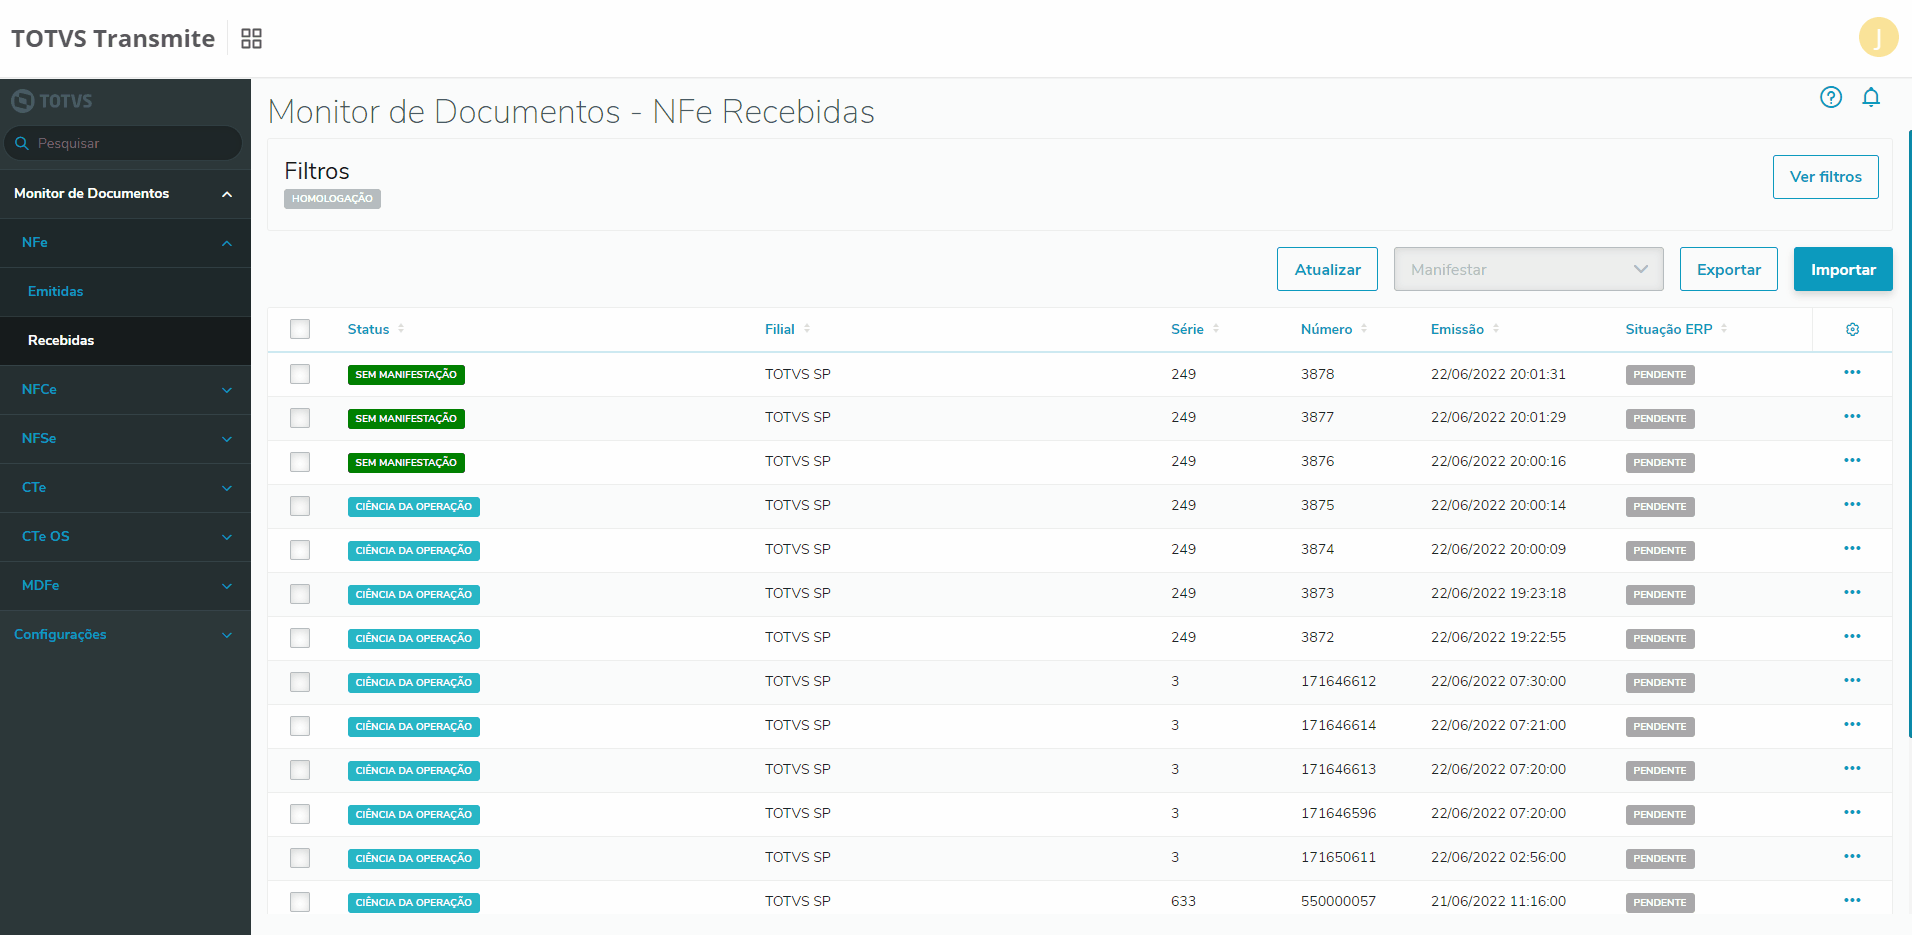
Task: Collapse the Monitor de Documentos section
Action: (x=125, y=194)
